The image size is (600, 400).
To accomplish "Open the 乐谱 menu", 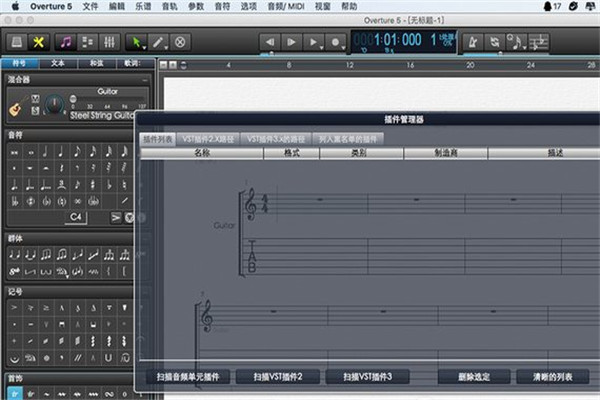I will (143, 7).
